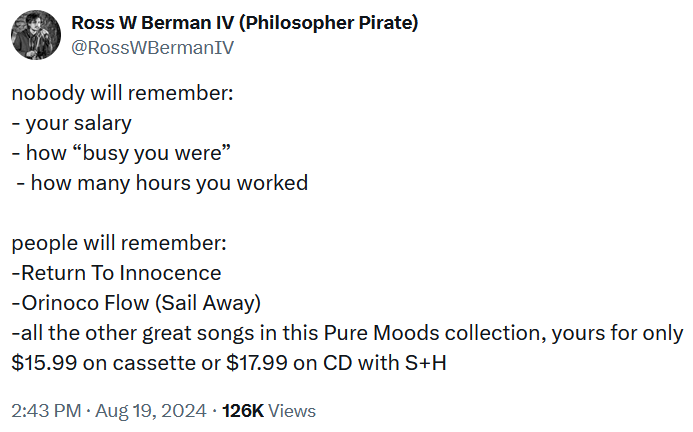This screenshot has width=693, height=432.
Task: Click the "busy you were" line
Action: pos(122,153)
